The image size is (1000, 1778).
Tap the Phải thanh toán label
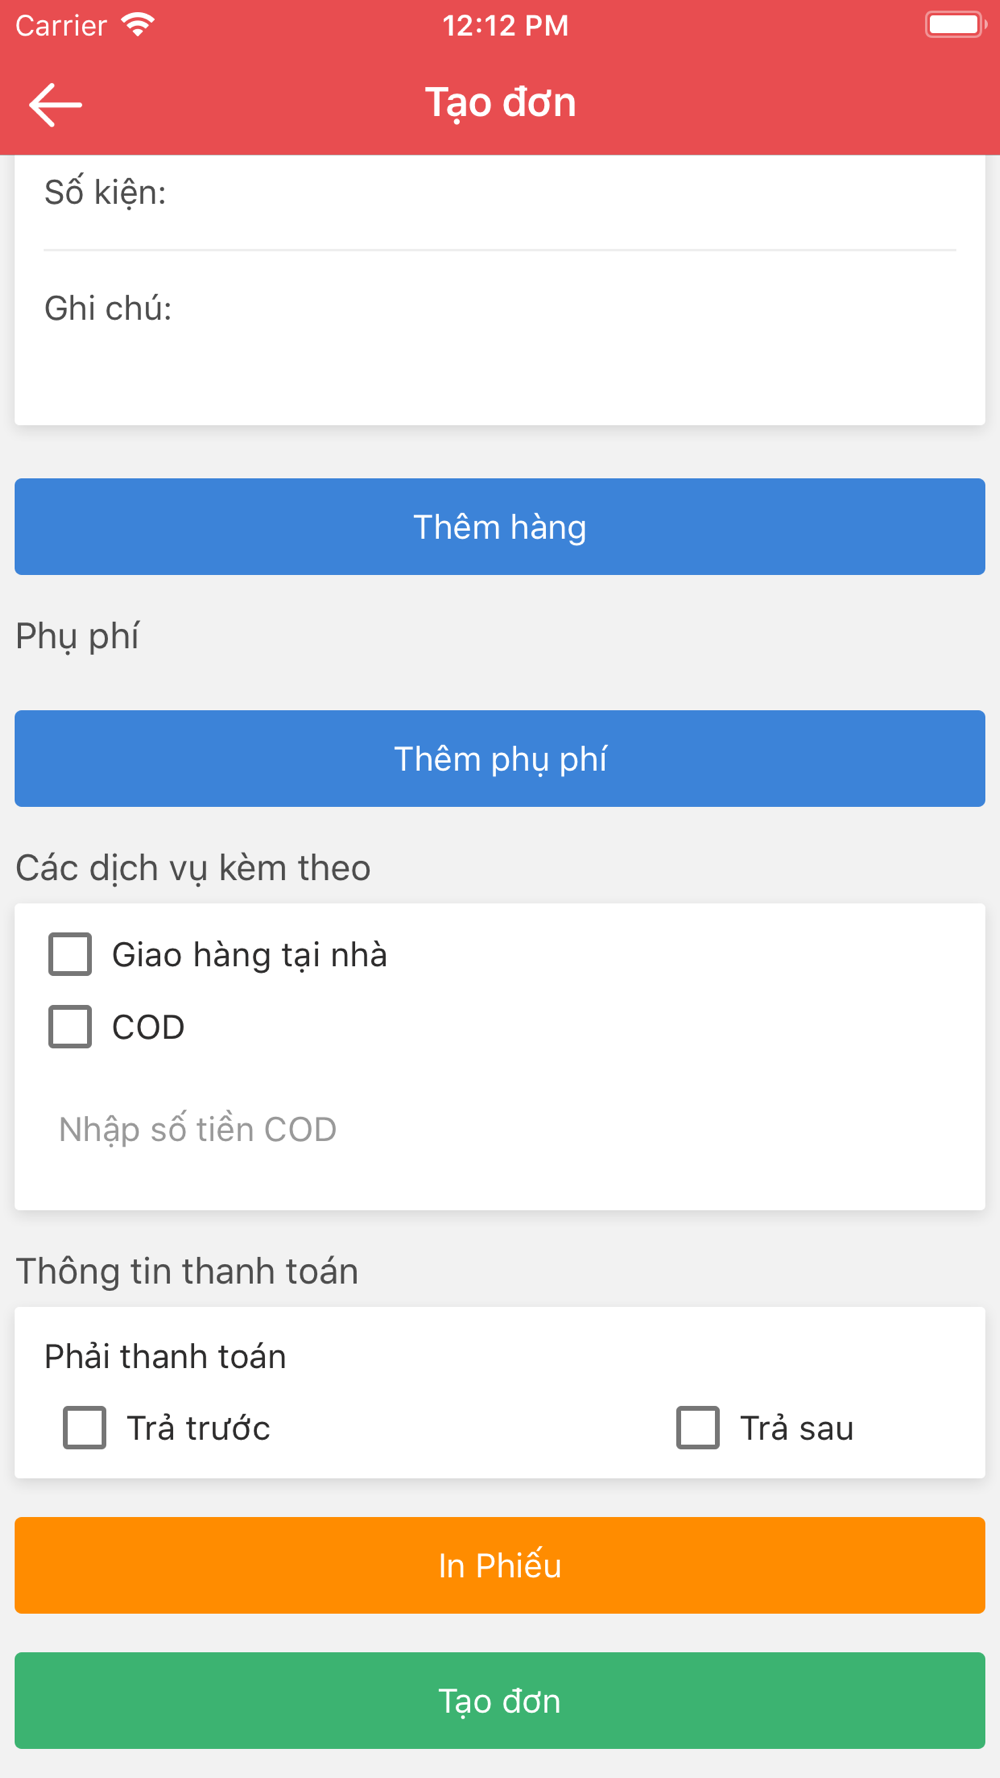(x=165, y=1356)
